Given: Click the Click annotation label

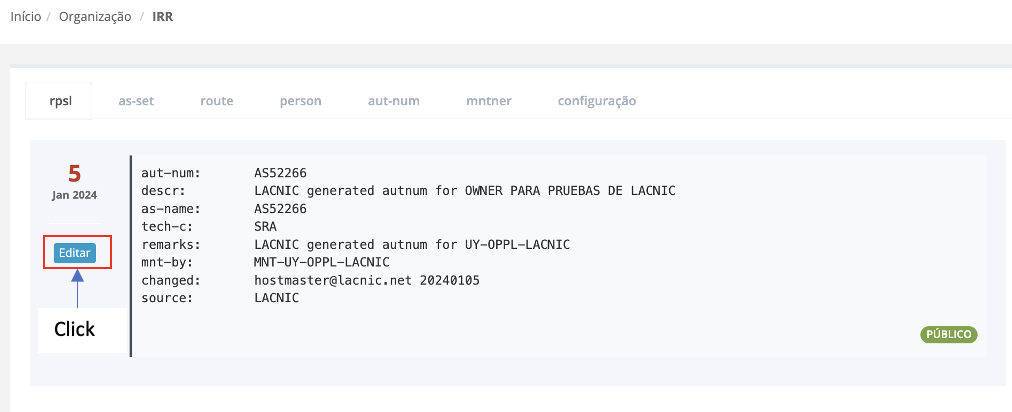Looking at the screenshot, I should click(74, 329).
